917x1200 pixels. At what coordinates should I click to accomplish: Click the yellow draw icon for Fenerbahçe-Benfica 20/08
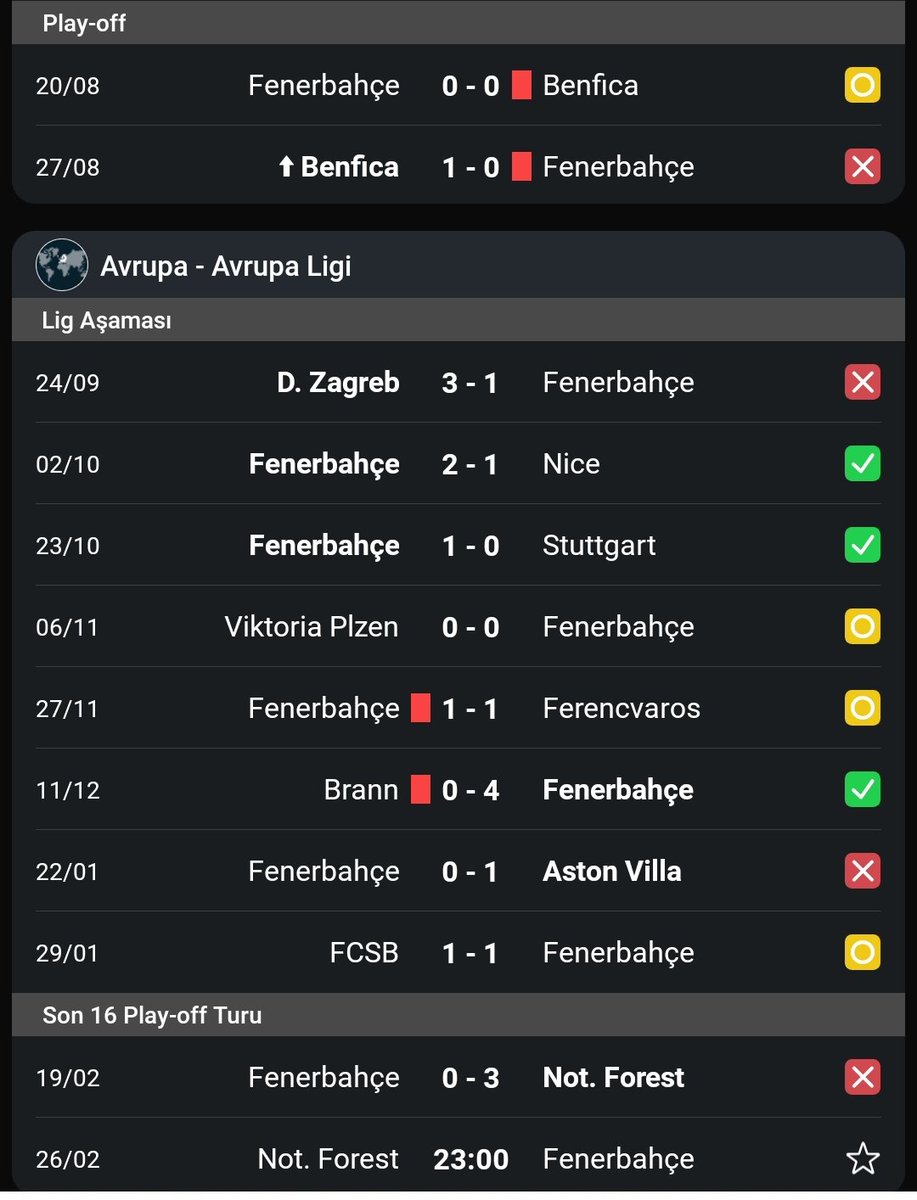pyautogui.click(x=862, y=85)
